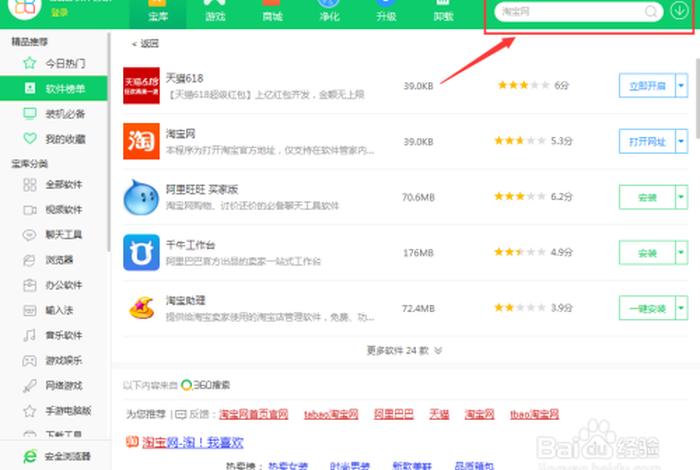Click the 游戏娱乐 gamepad icon

pos(29,360)
